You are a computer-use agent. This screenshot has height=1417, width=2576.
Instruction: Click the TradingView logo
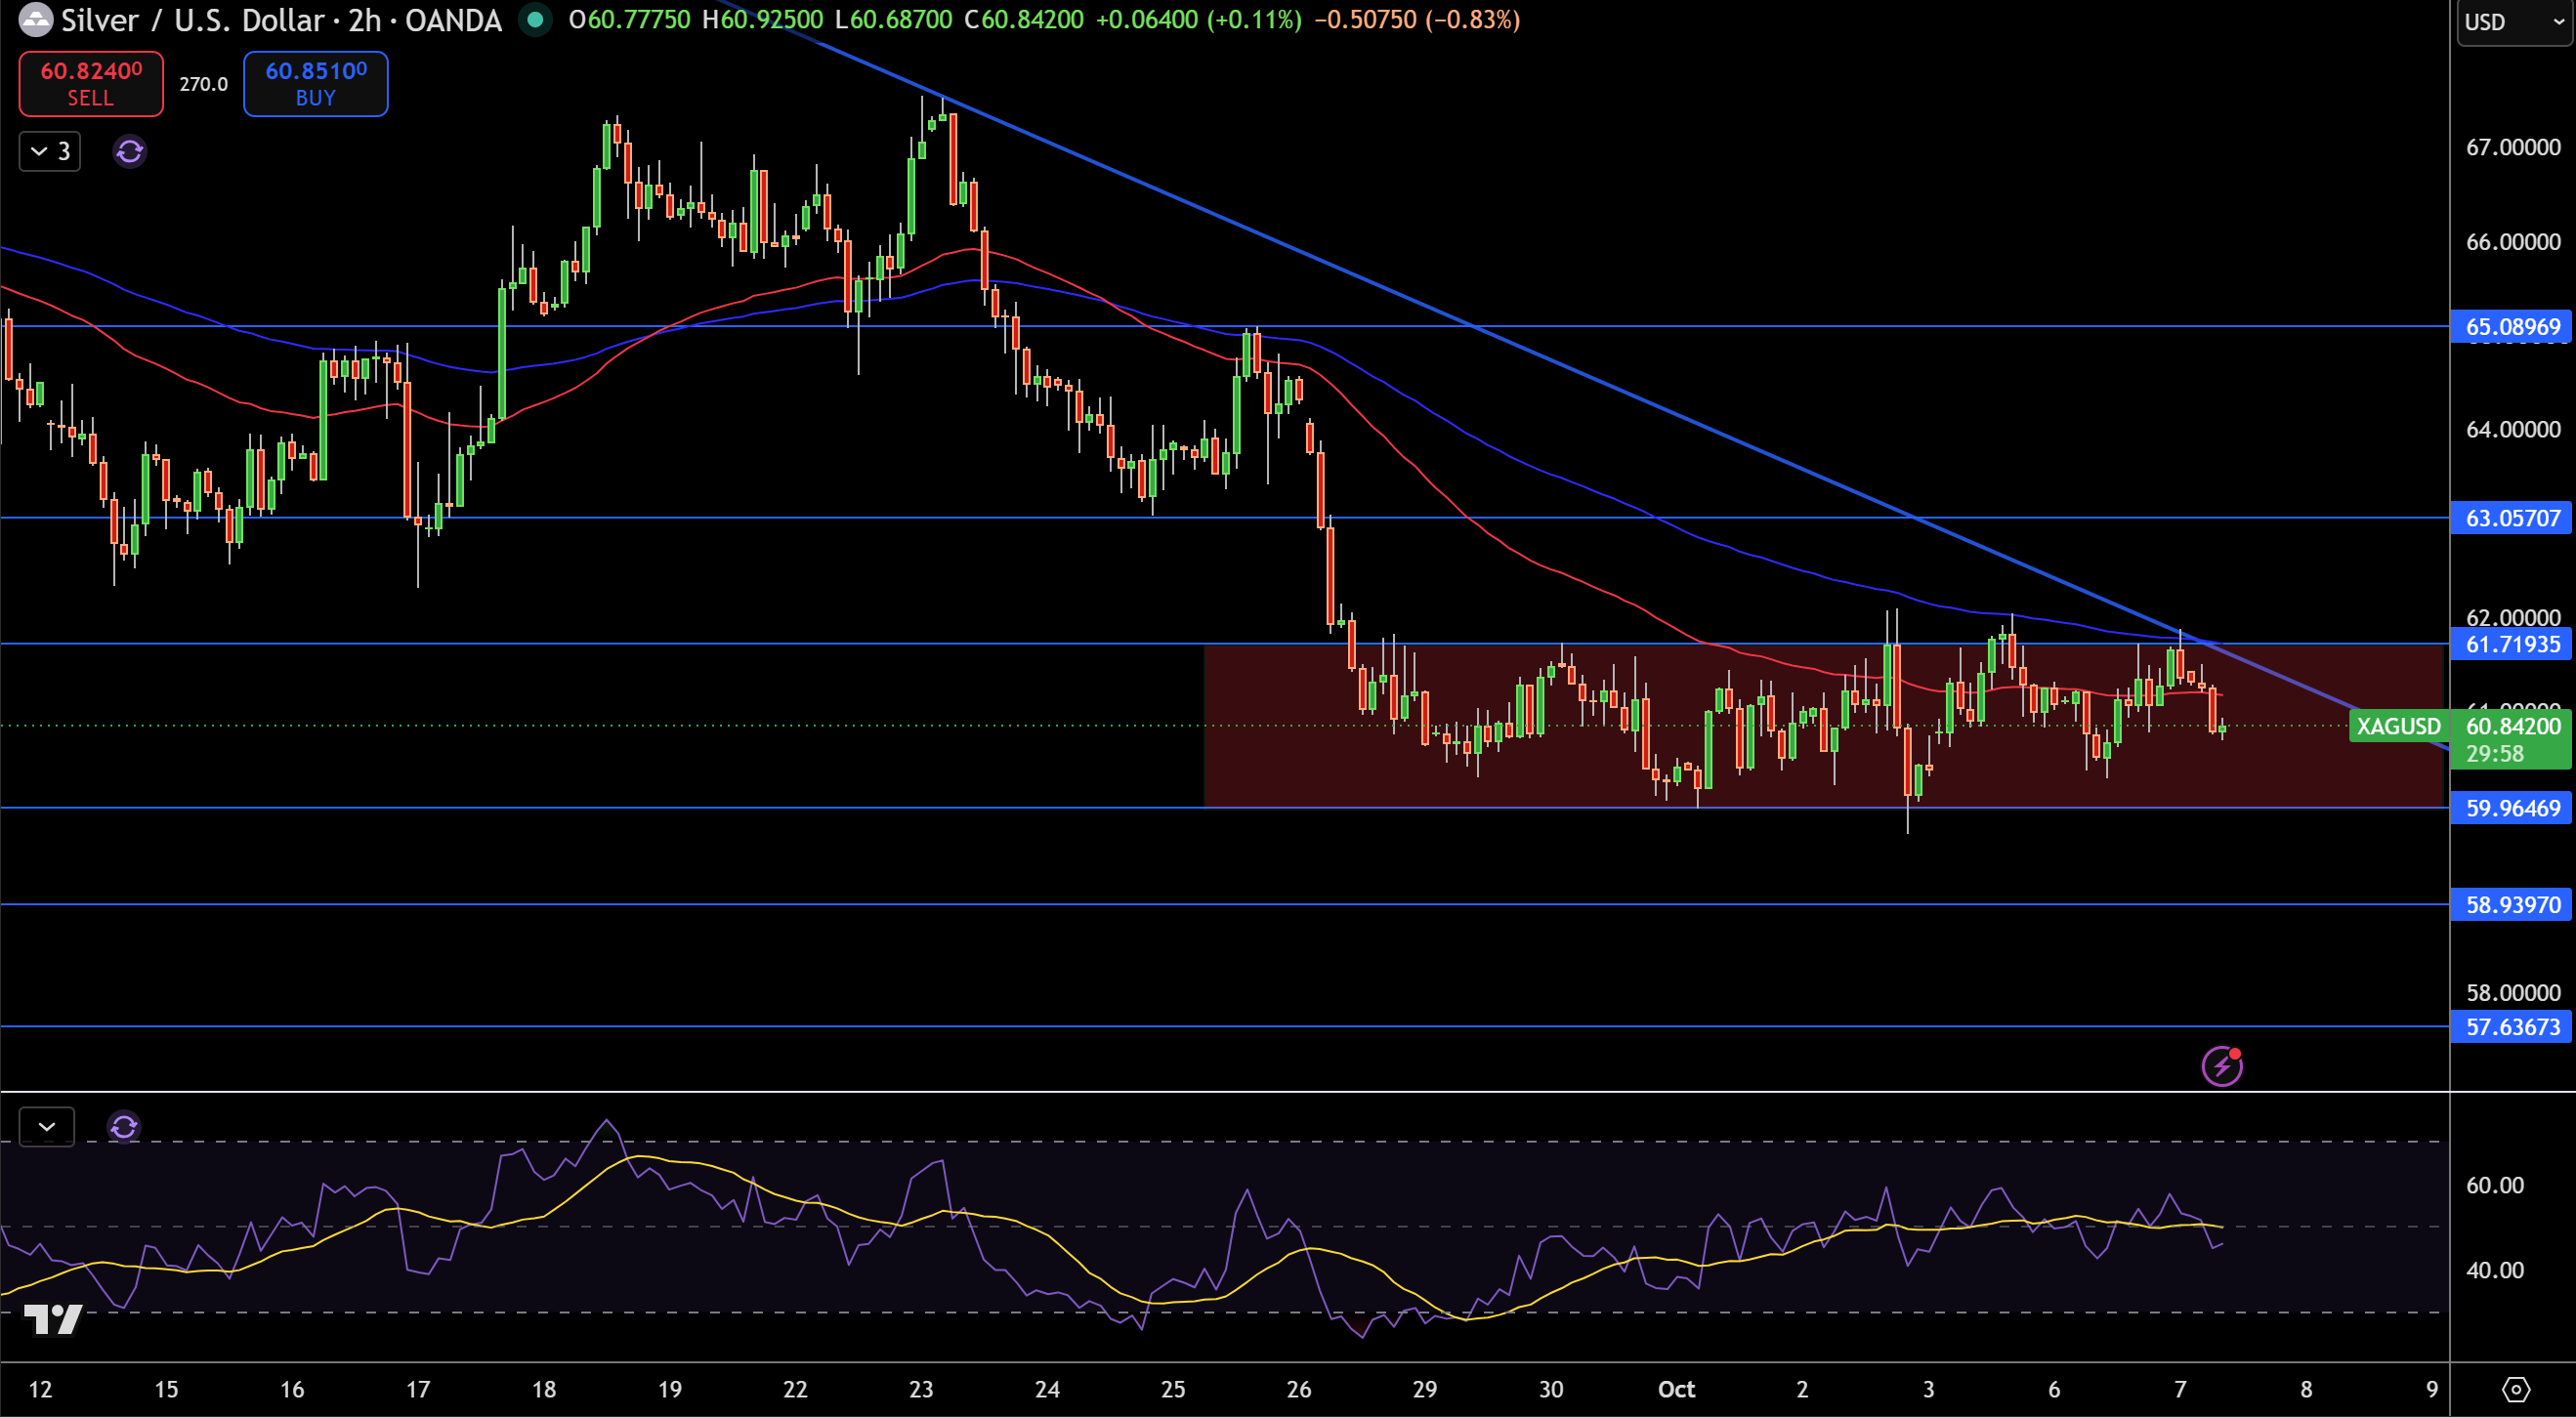tap(53, 1319)
